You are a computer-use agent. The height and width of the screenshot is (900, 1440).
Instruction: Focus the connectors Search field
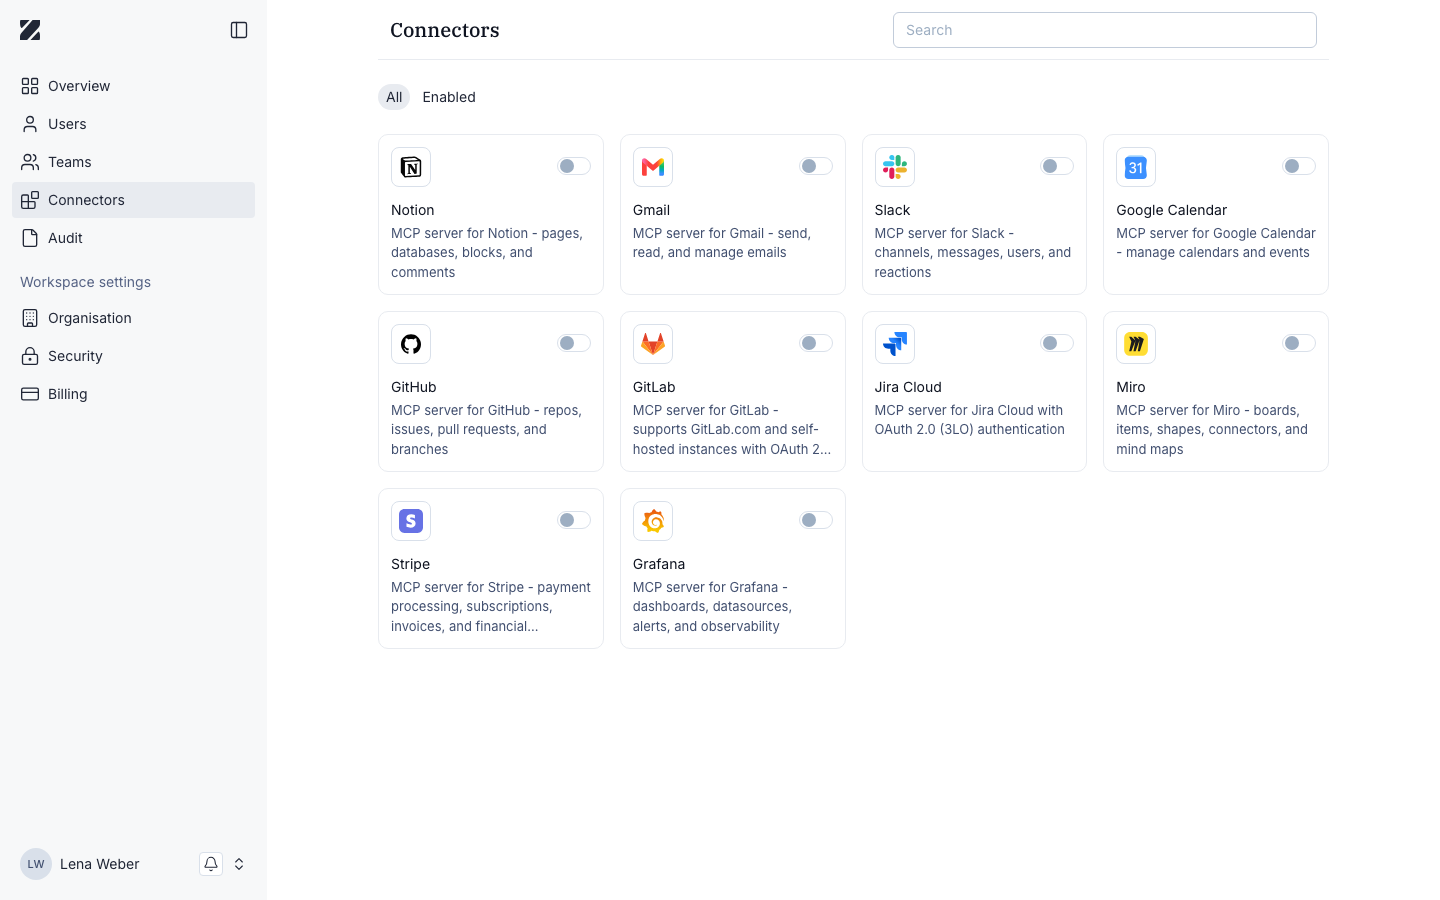coord(1105,30)
